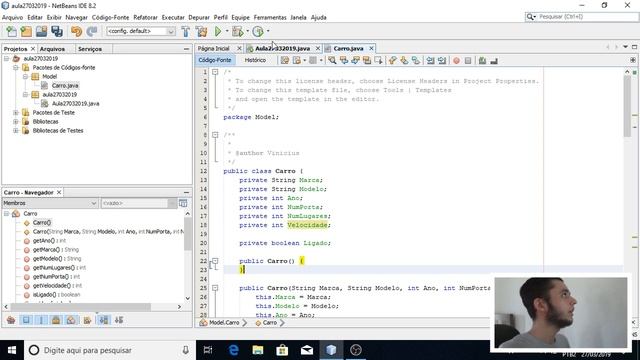This screenshot has height=360, width=640.
Task: Build the project with the hammer icon
Action: click(x=185, y=31)
